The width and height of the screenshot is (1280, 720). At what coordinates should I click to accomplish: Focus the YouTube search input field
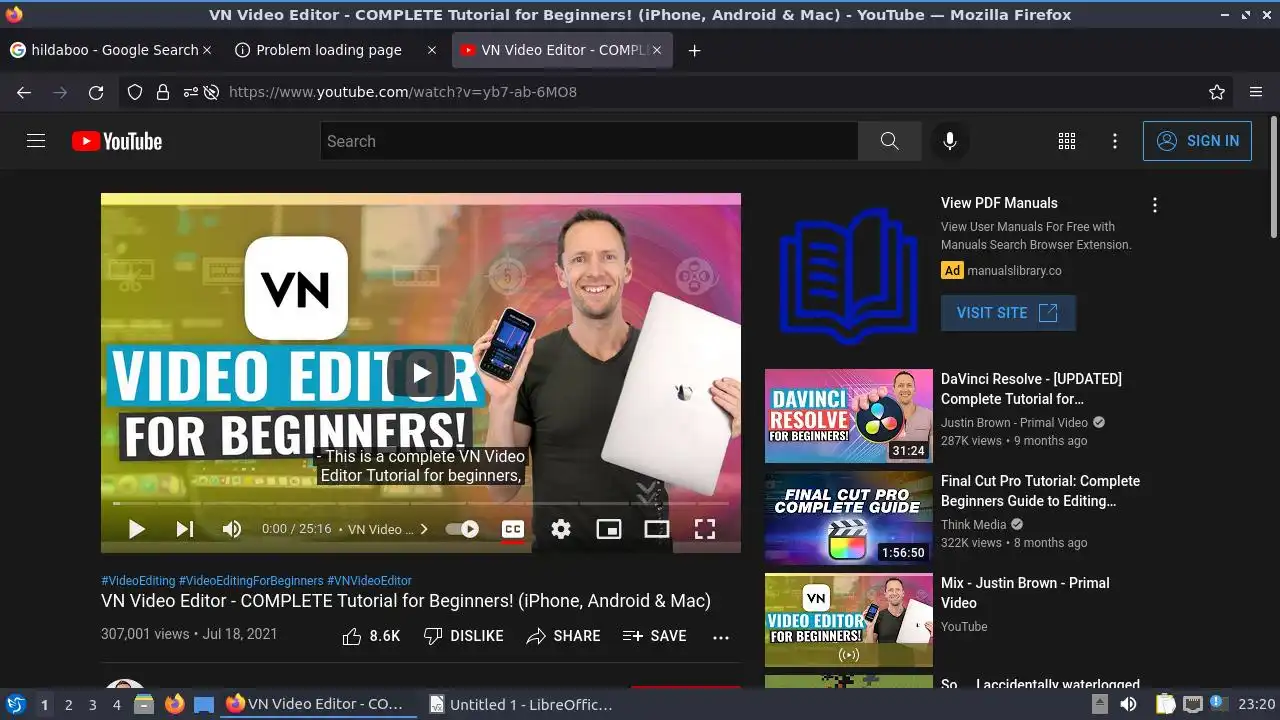589,141
